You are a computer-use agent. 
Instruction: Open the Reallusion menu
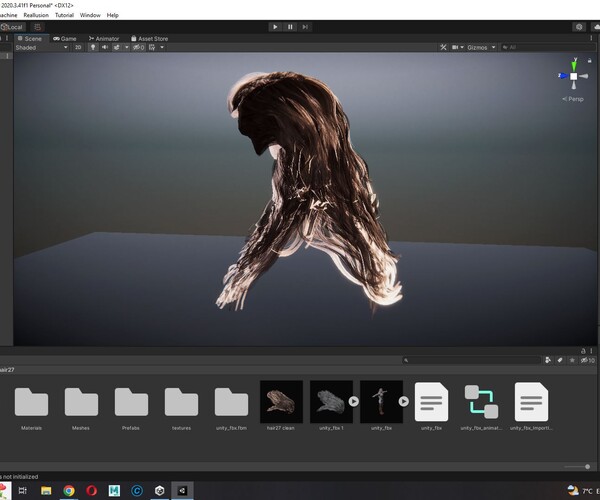click(x=36, y=15)
